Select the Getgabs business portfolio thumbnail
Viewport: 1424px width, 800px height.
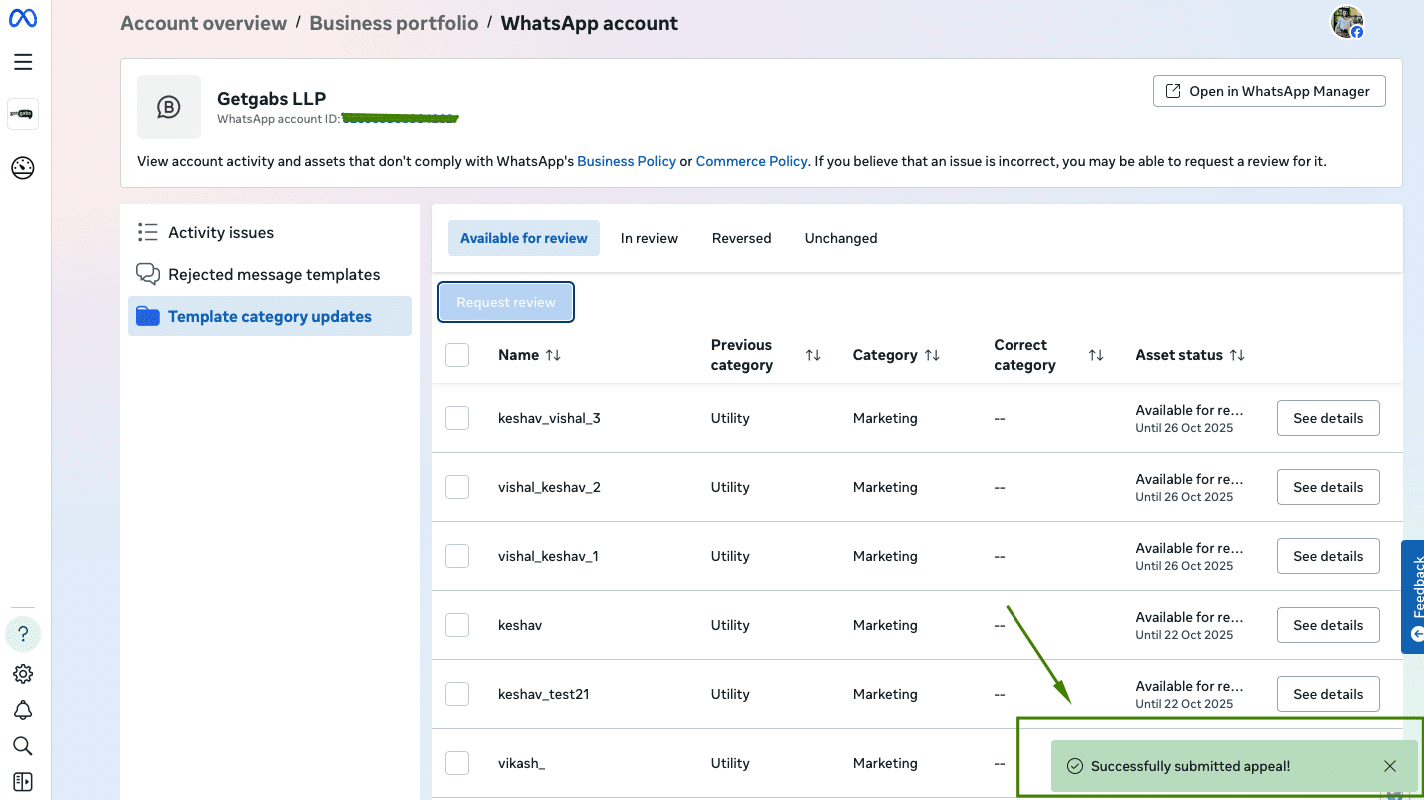pos(23,114)
